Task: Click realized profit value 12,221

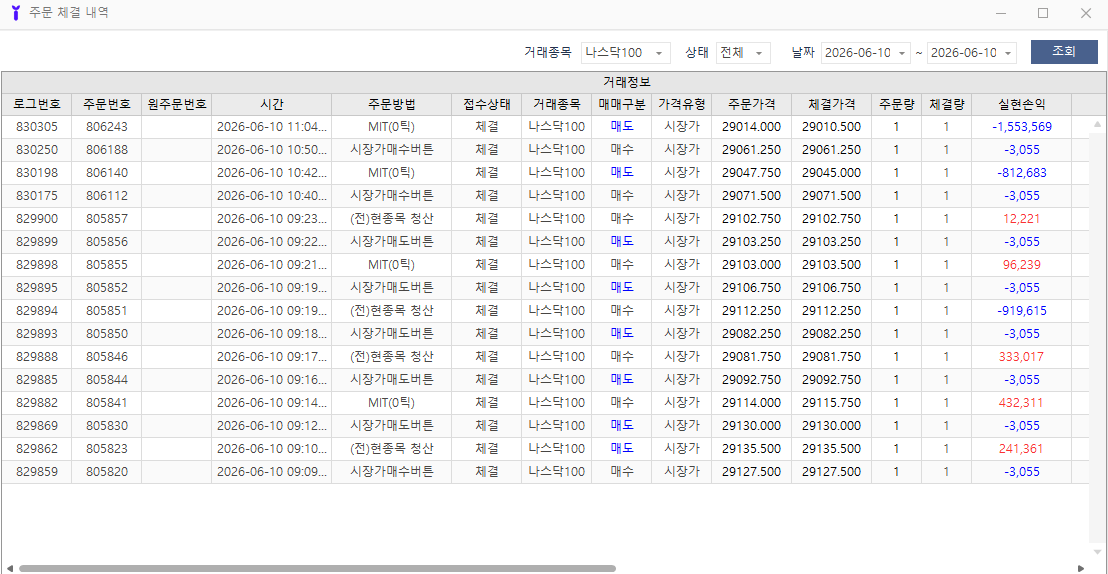Action: 1022,219
